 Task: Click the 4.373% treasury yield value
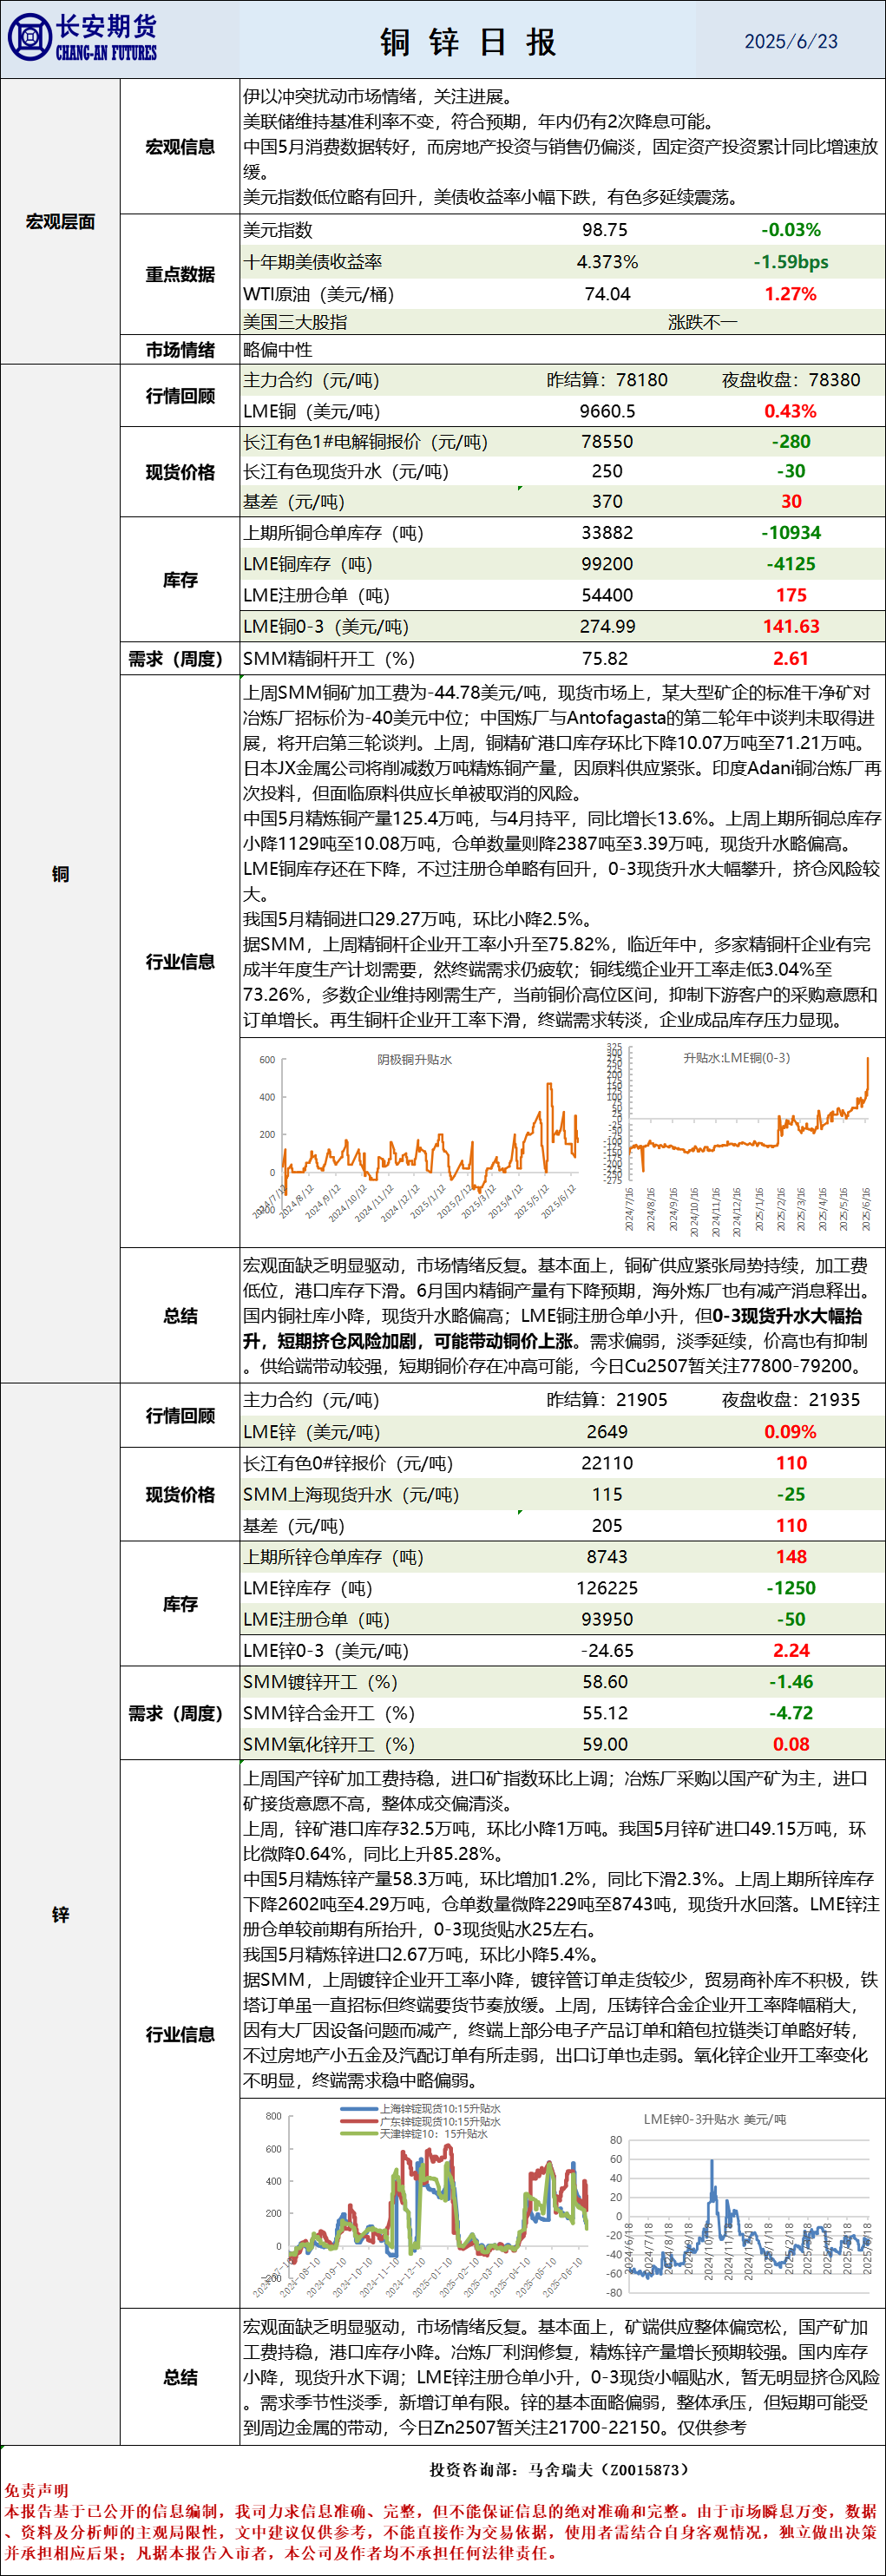pos(607,262)
